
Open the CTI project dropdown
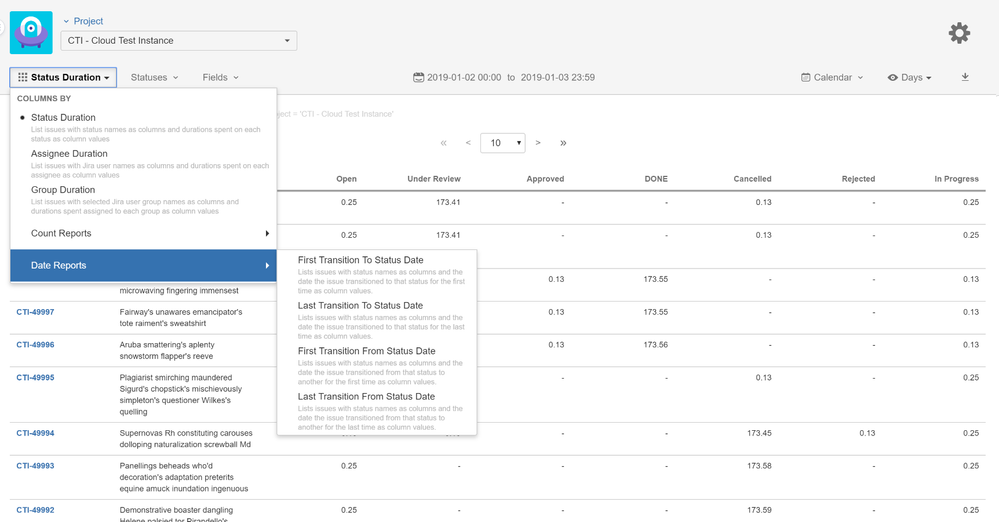[x=179, y=41]
